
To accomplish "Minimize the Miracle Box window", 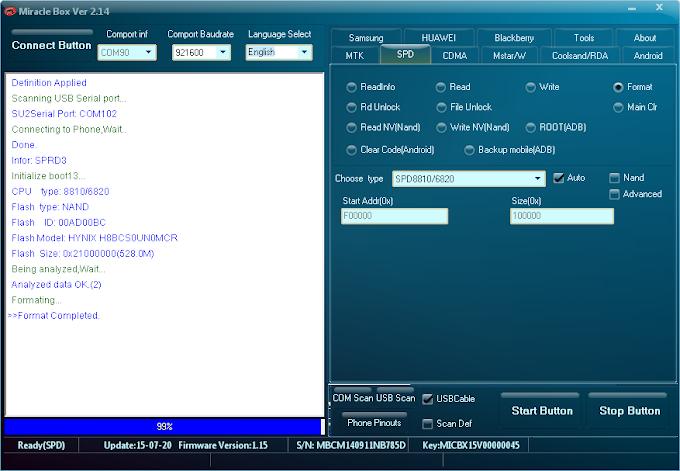I will 632,8.
